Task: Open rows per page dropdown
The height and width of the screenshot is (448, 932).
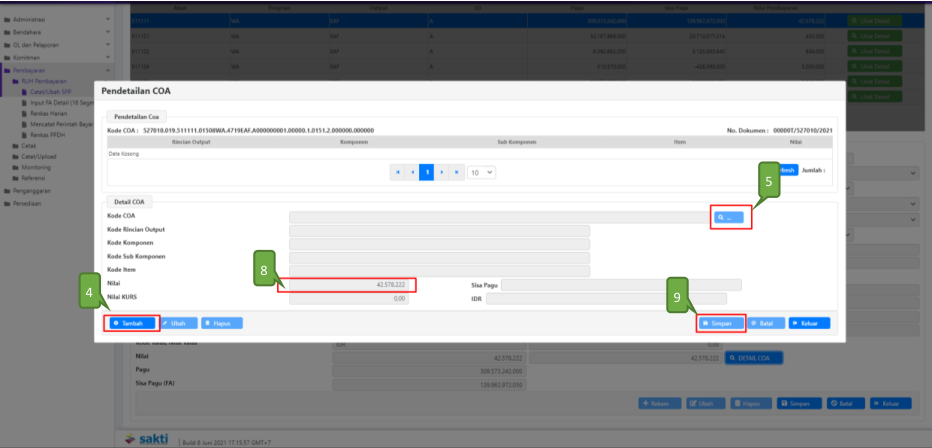Action: (x=482, y=172)
